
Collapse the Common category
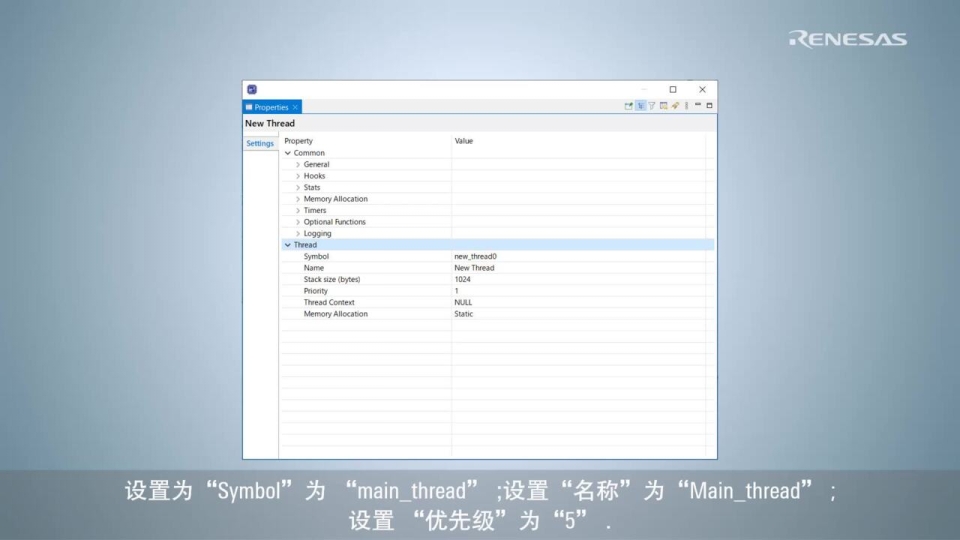click(x=288, y=153)
